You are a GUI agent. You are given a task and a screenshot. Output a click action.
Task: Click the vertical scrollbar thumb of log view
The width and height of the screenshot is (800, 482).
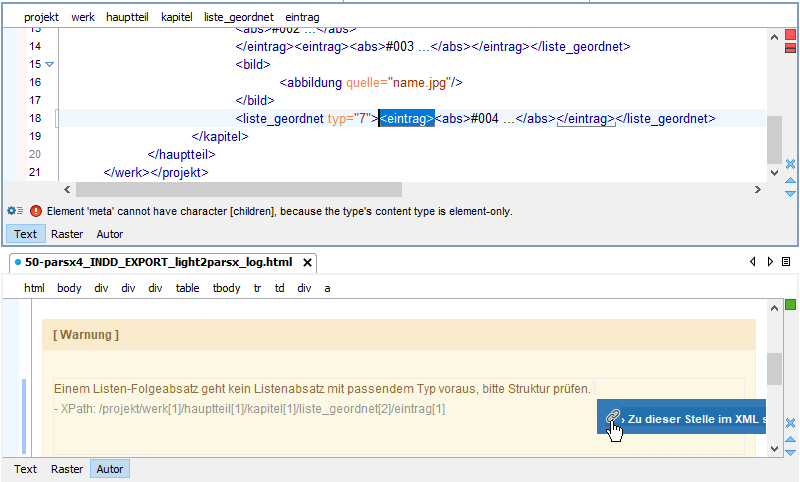pyautogui.click(x=774, y=368)
